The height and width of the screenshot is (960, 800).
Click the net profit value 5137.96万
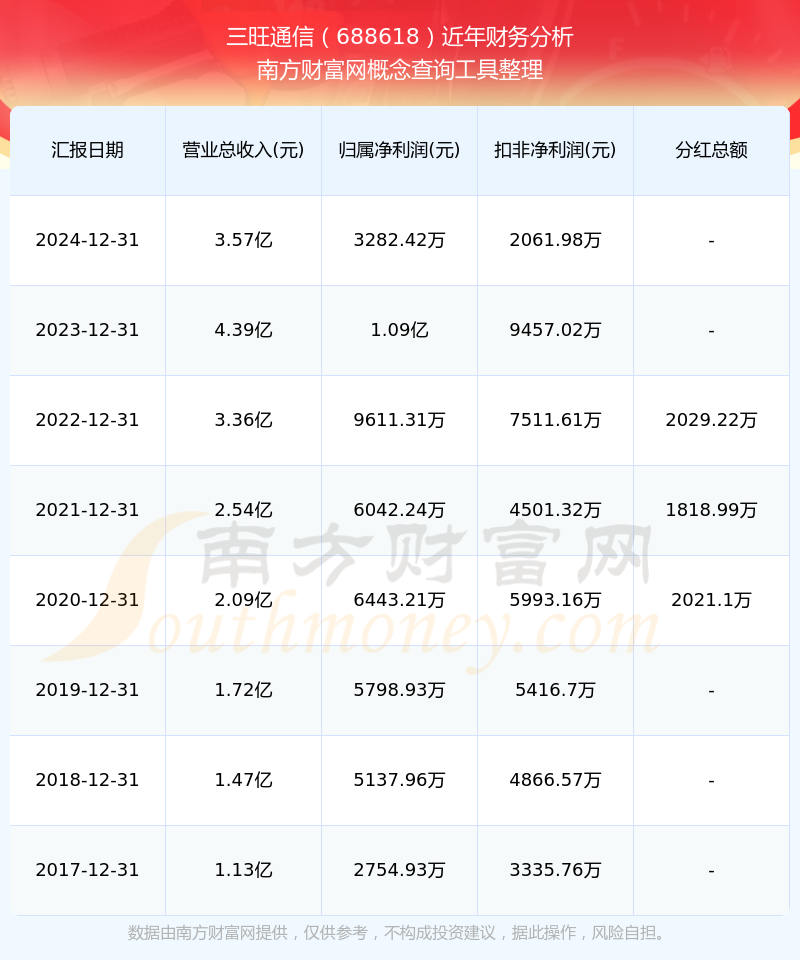tap(400, 780)
